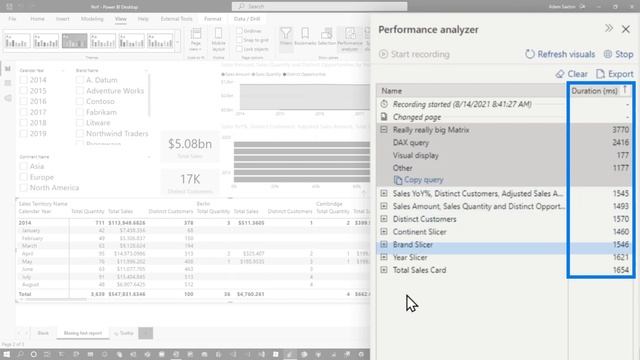This screenshot has height=360, width=640.
Task: Click the Export document icon
Action: [x=600, y=74]
